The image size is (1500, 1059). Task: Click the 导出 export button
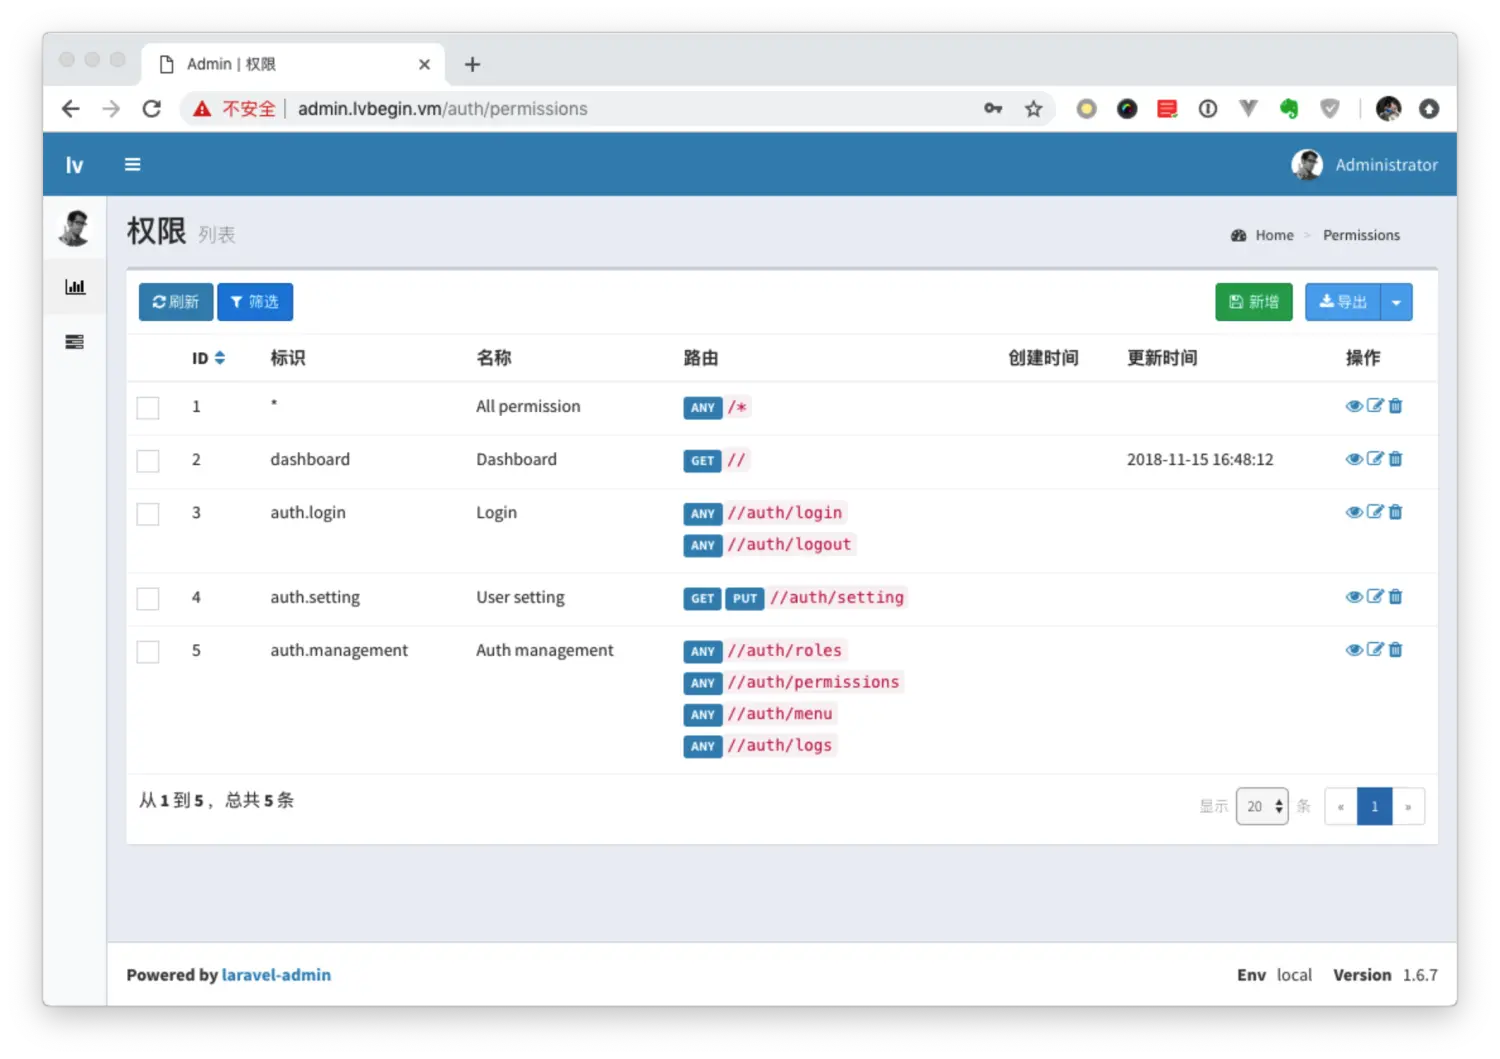(1343, 302)
